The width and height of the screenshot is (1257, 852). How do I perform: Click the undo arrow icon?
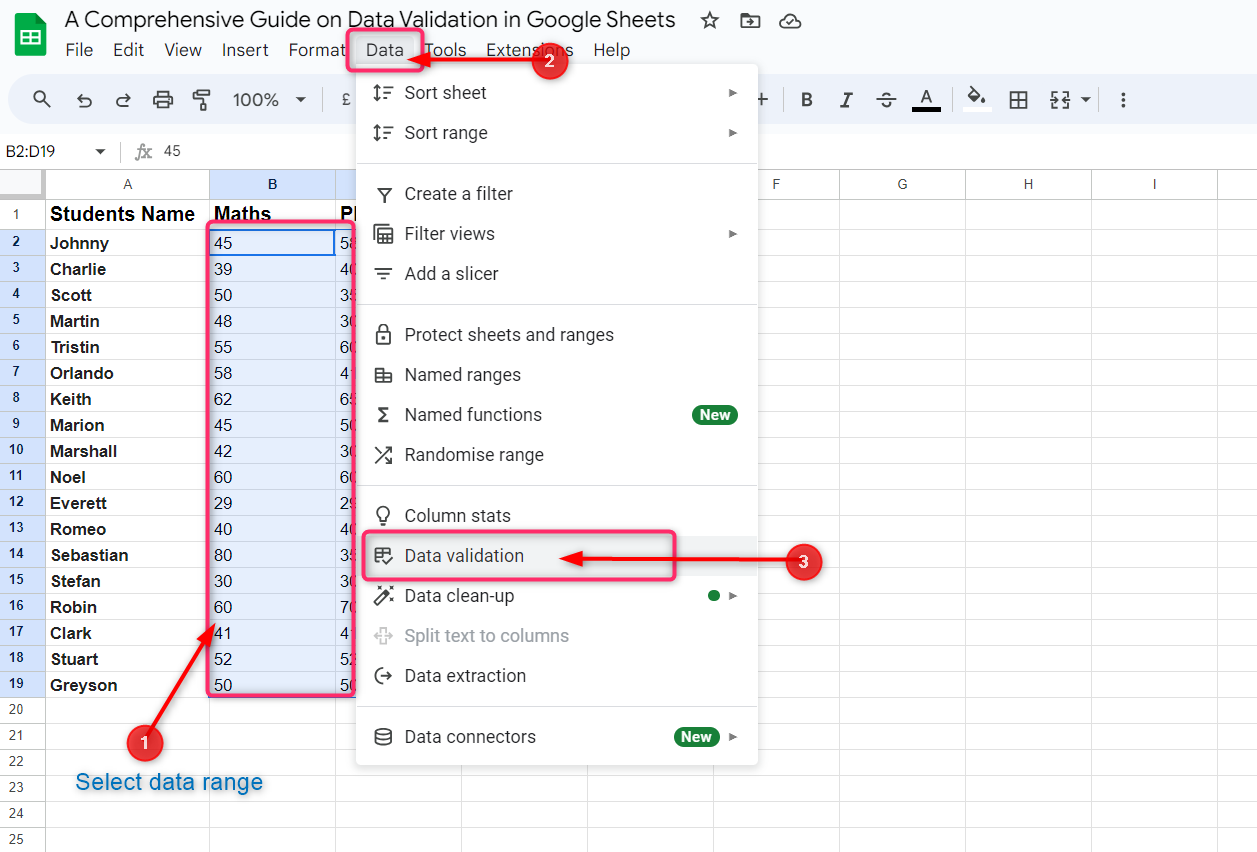[85, 99]
